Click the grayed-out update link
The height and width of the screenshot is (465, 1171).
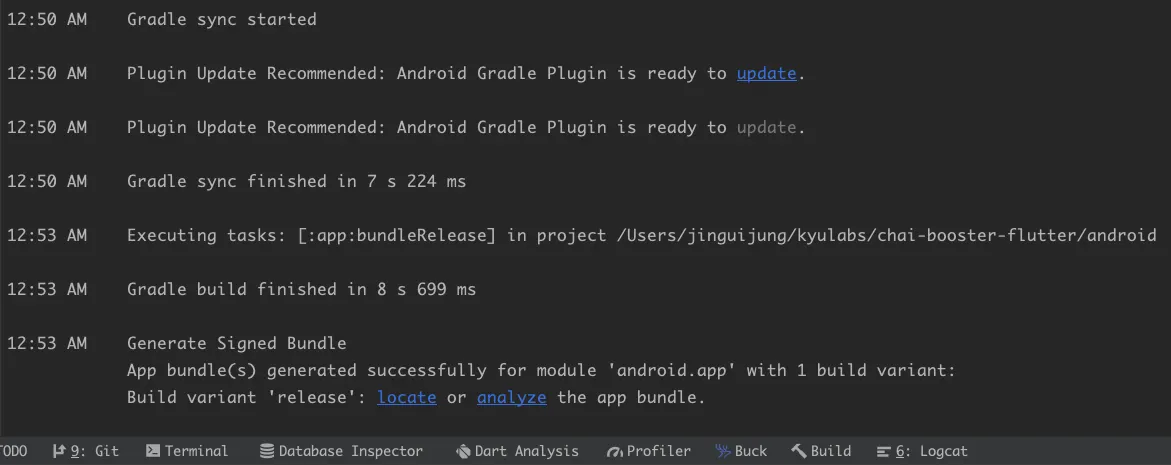(766, 128)
